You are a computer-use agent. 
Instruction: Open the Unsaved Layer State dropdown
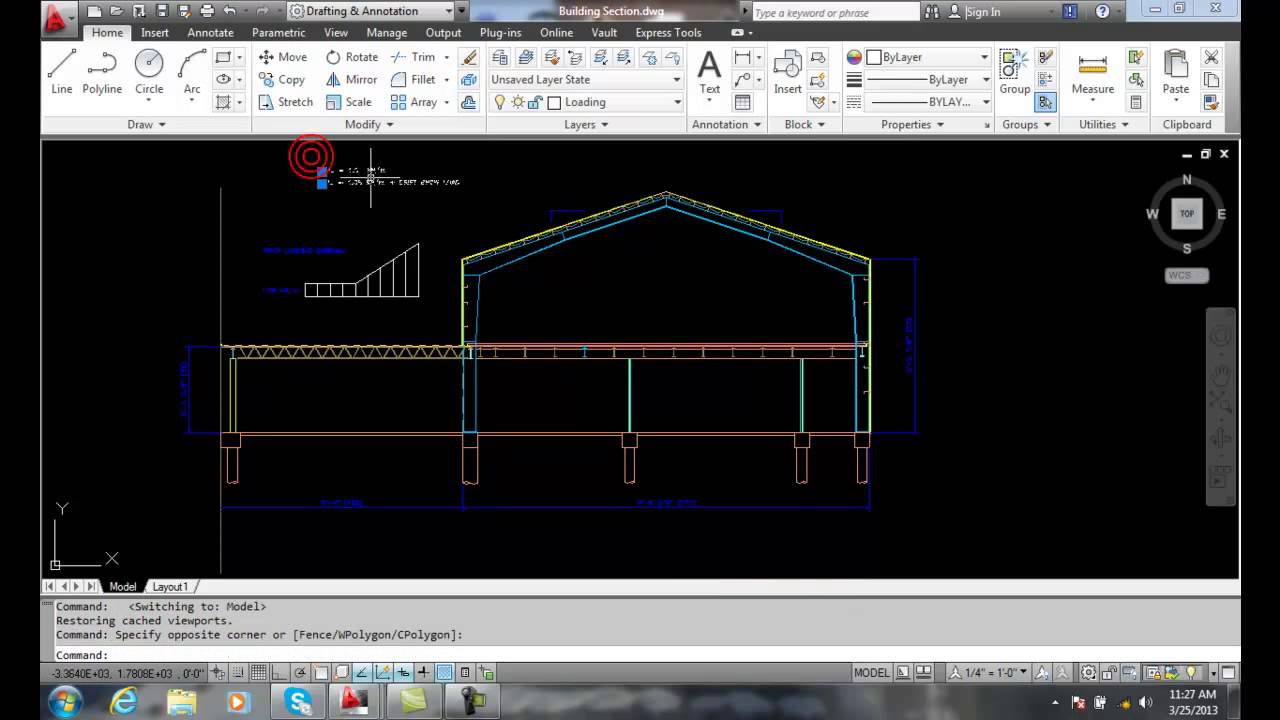586,80
